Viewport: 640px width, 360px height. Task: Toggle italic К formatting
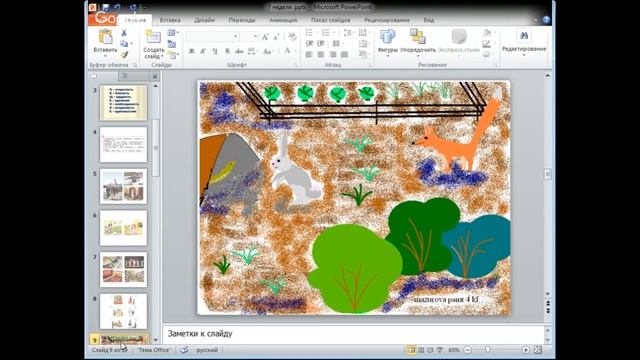pos(203,51)
